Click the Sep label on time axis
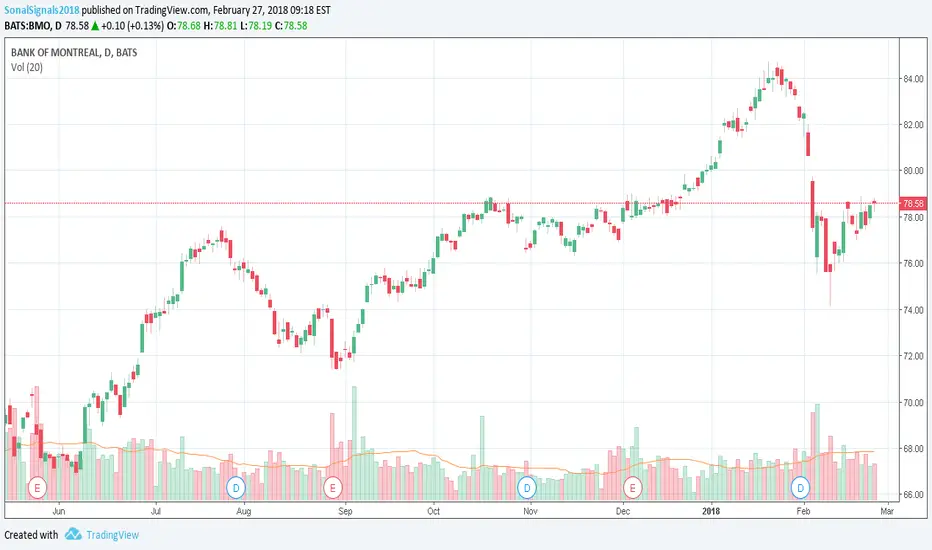 point(345,511)
